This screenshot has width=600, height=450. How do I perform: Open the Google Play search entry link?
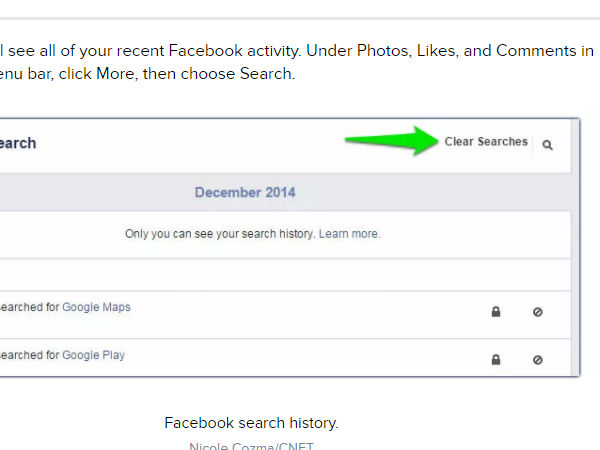point(93,355)
